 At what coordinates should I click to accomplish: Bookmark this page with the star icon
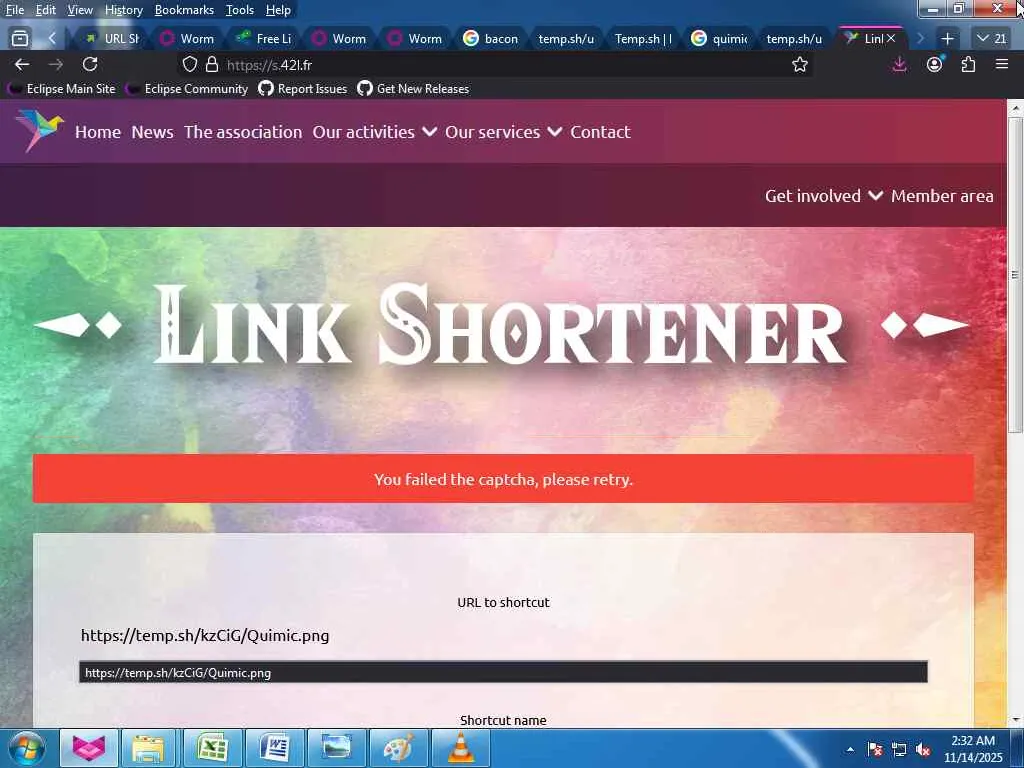click(799, 64)
